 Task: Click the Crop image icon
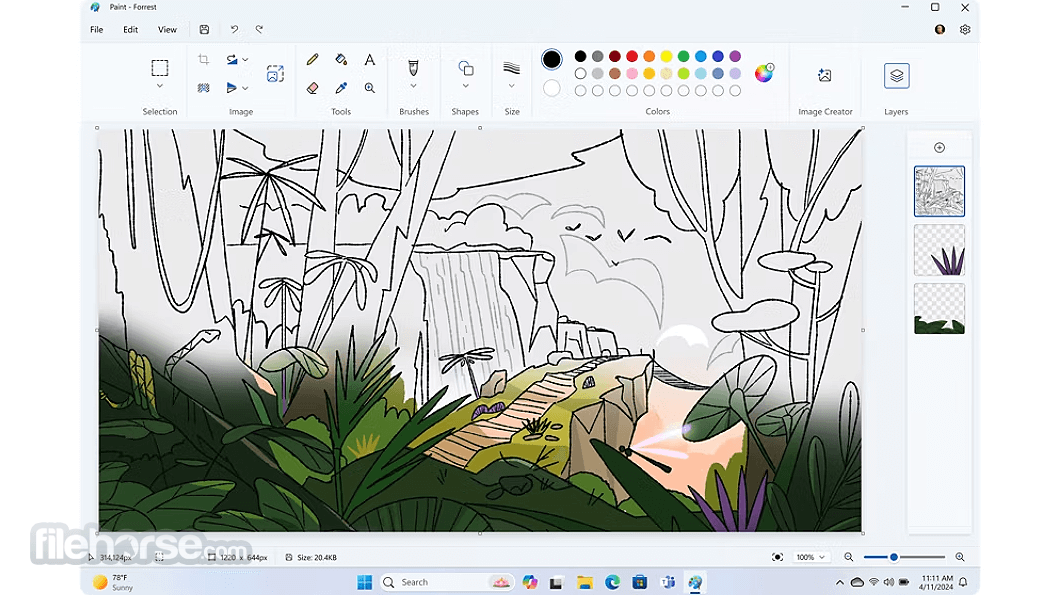(x=203, y=60)
